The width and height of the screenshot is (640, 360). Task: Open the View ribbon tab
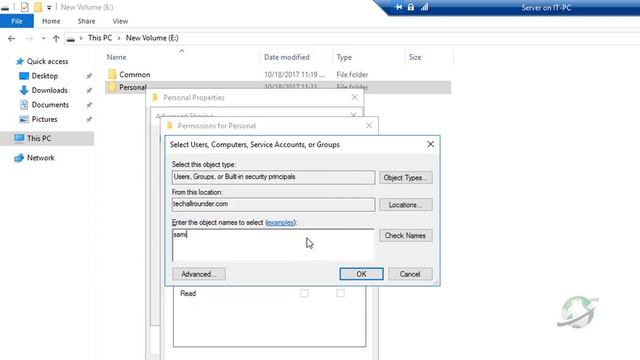pos(120,21)
